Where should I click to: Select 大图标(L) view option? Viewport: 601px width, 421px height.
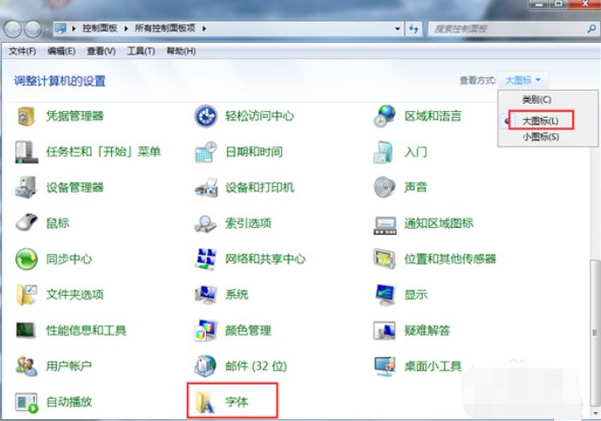541,120
